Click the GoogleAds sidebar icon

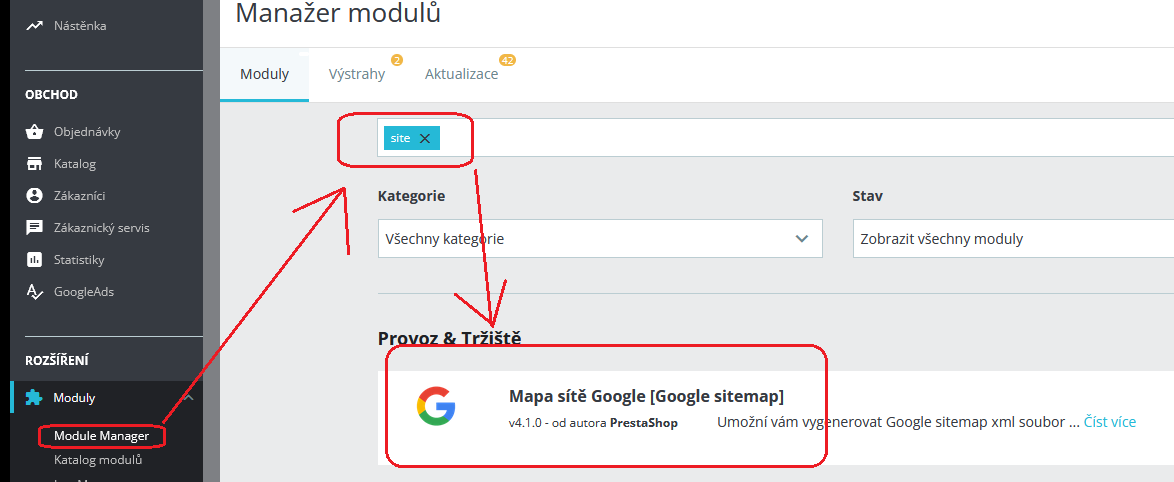34,292
